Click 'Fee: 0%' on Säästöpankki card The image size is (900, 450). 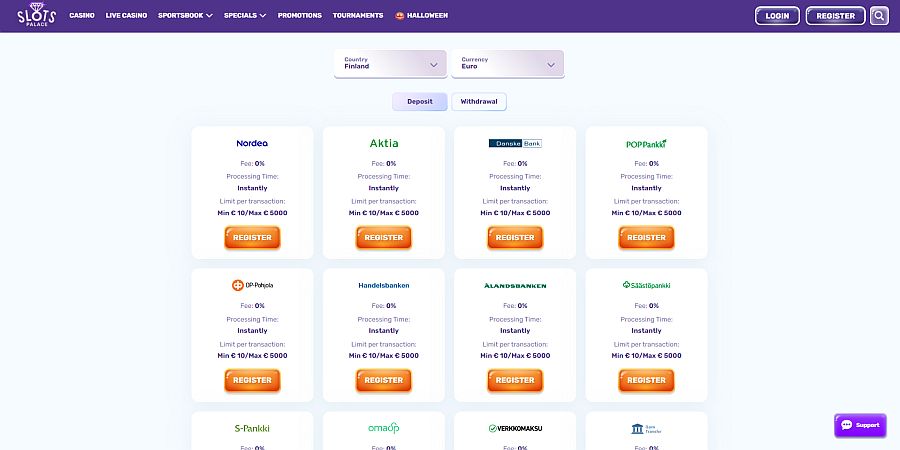coord(646,306)
